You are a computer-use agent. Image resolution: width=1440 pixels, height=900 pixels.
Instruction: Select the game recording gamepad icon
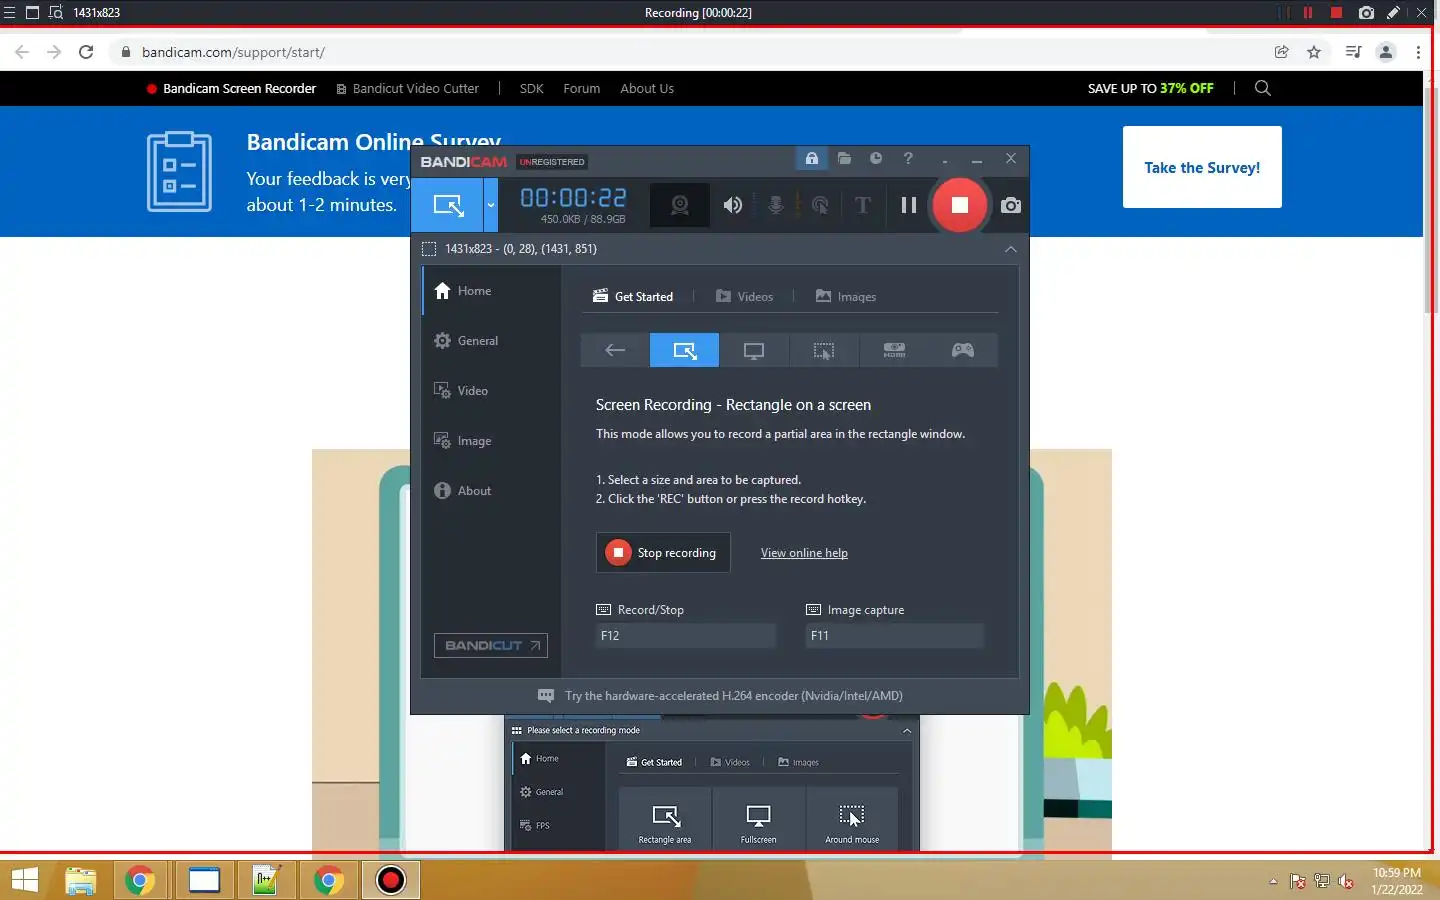click(x=963, y=350)
